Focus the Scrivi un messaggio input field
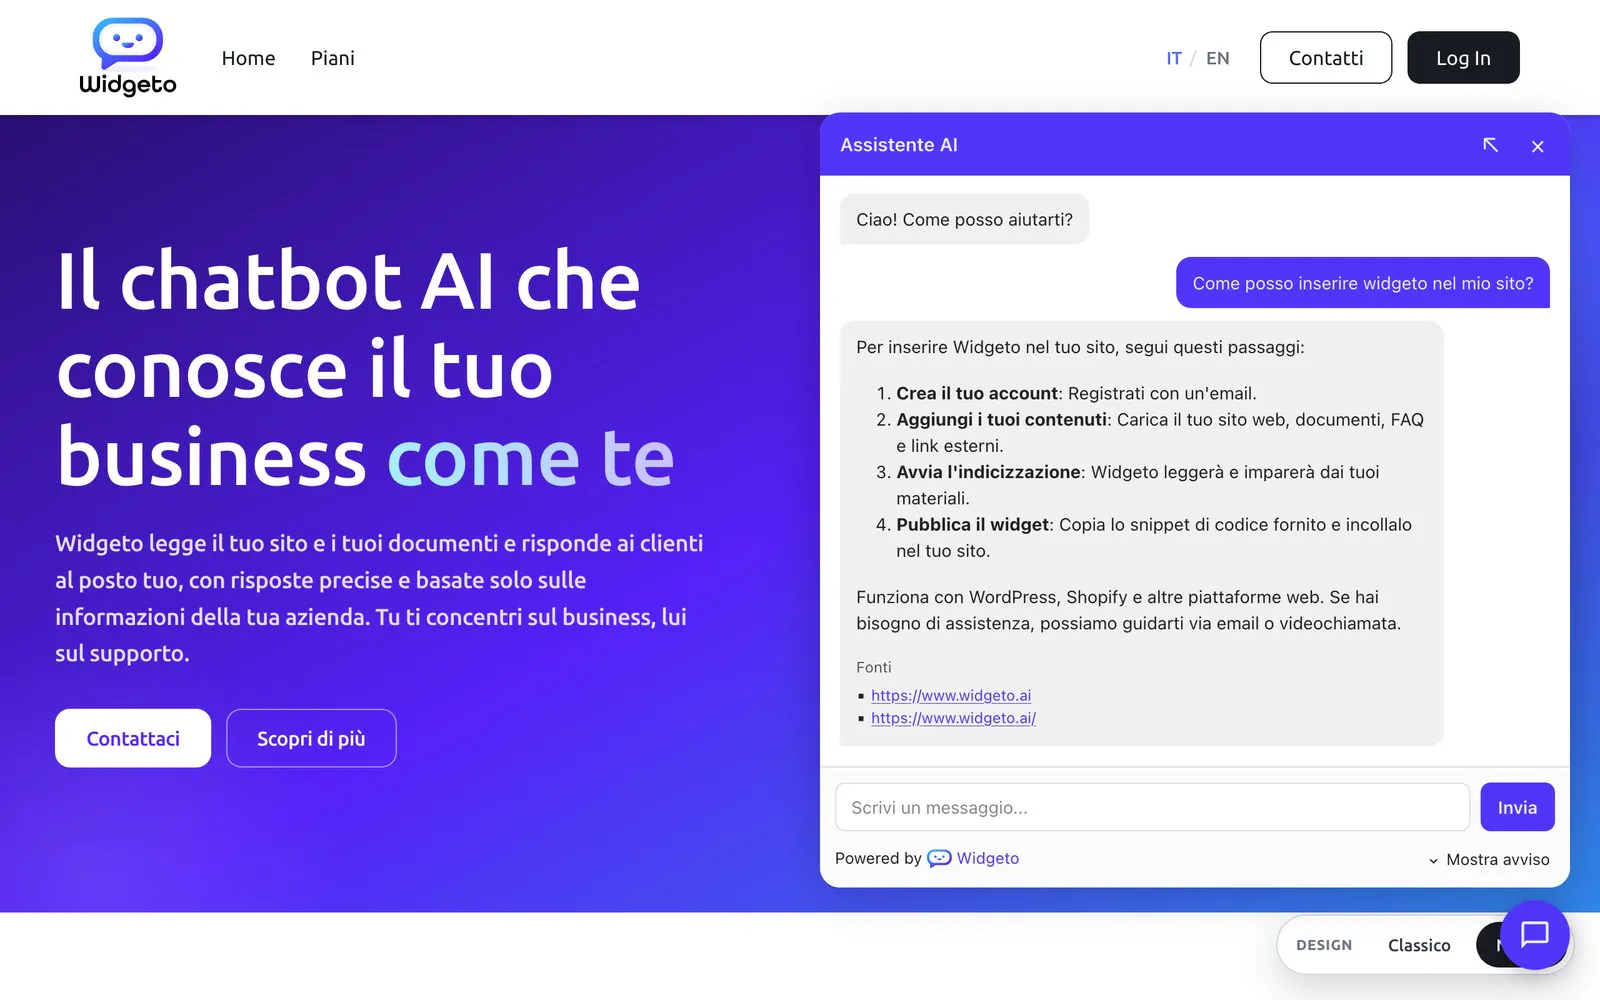Screen dimensions: 1600x1000 (1152, 807)
